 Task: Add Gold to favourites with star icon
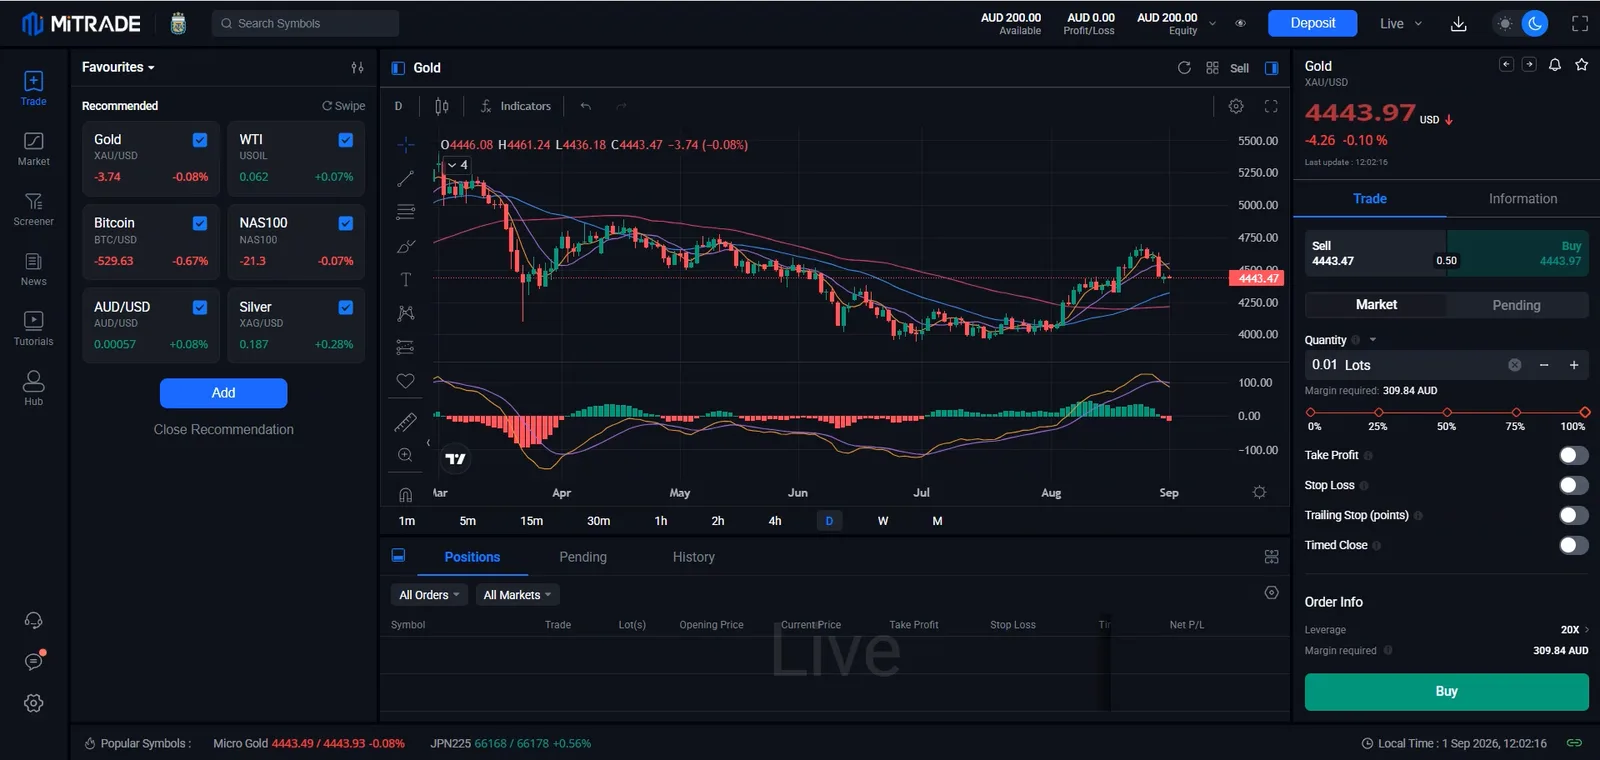point(1581,65)
